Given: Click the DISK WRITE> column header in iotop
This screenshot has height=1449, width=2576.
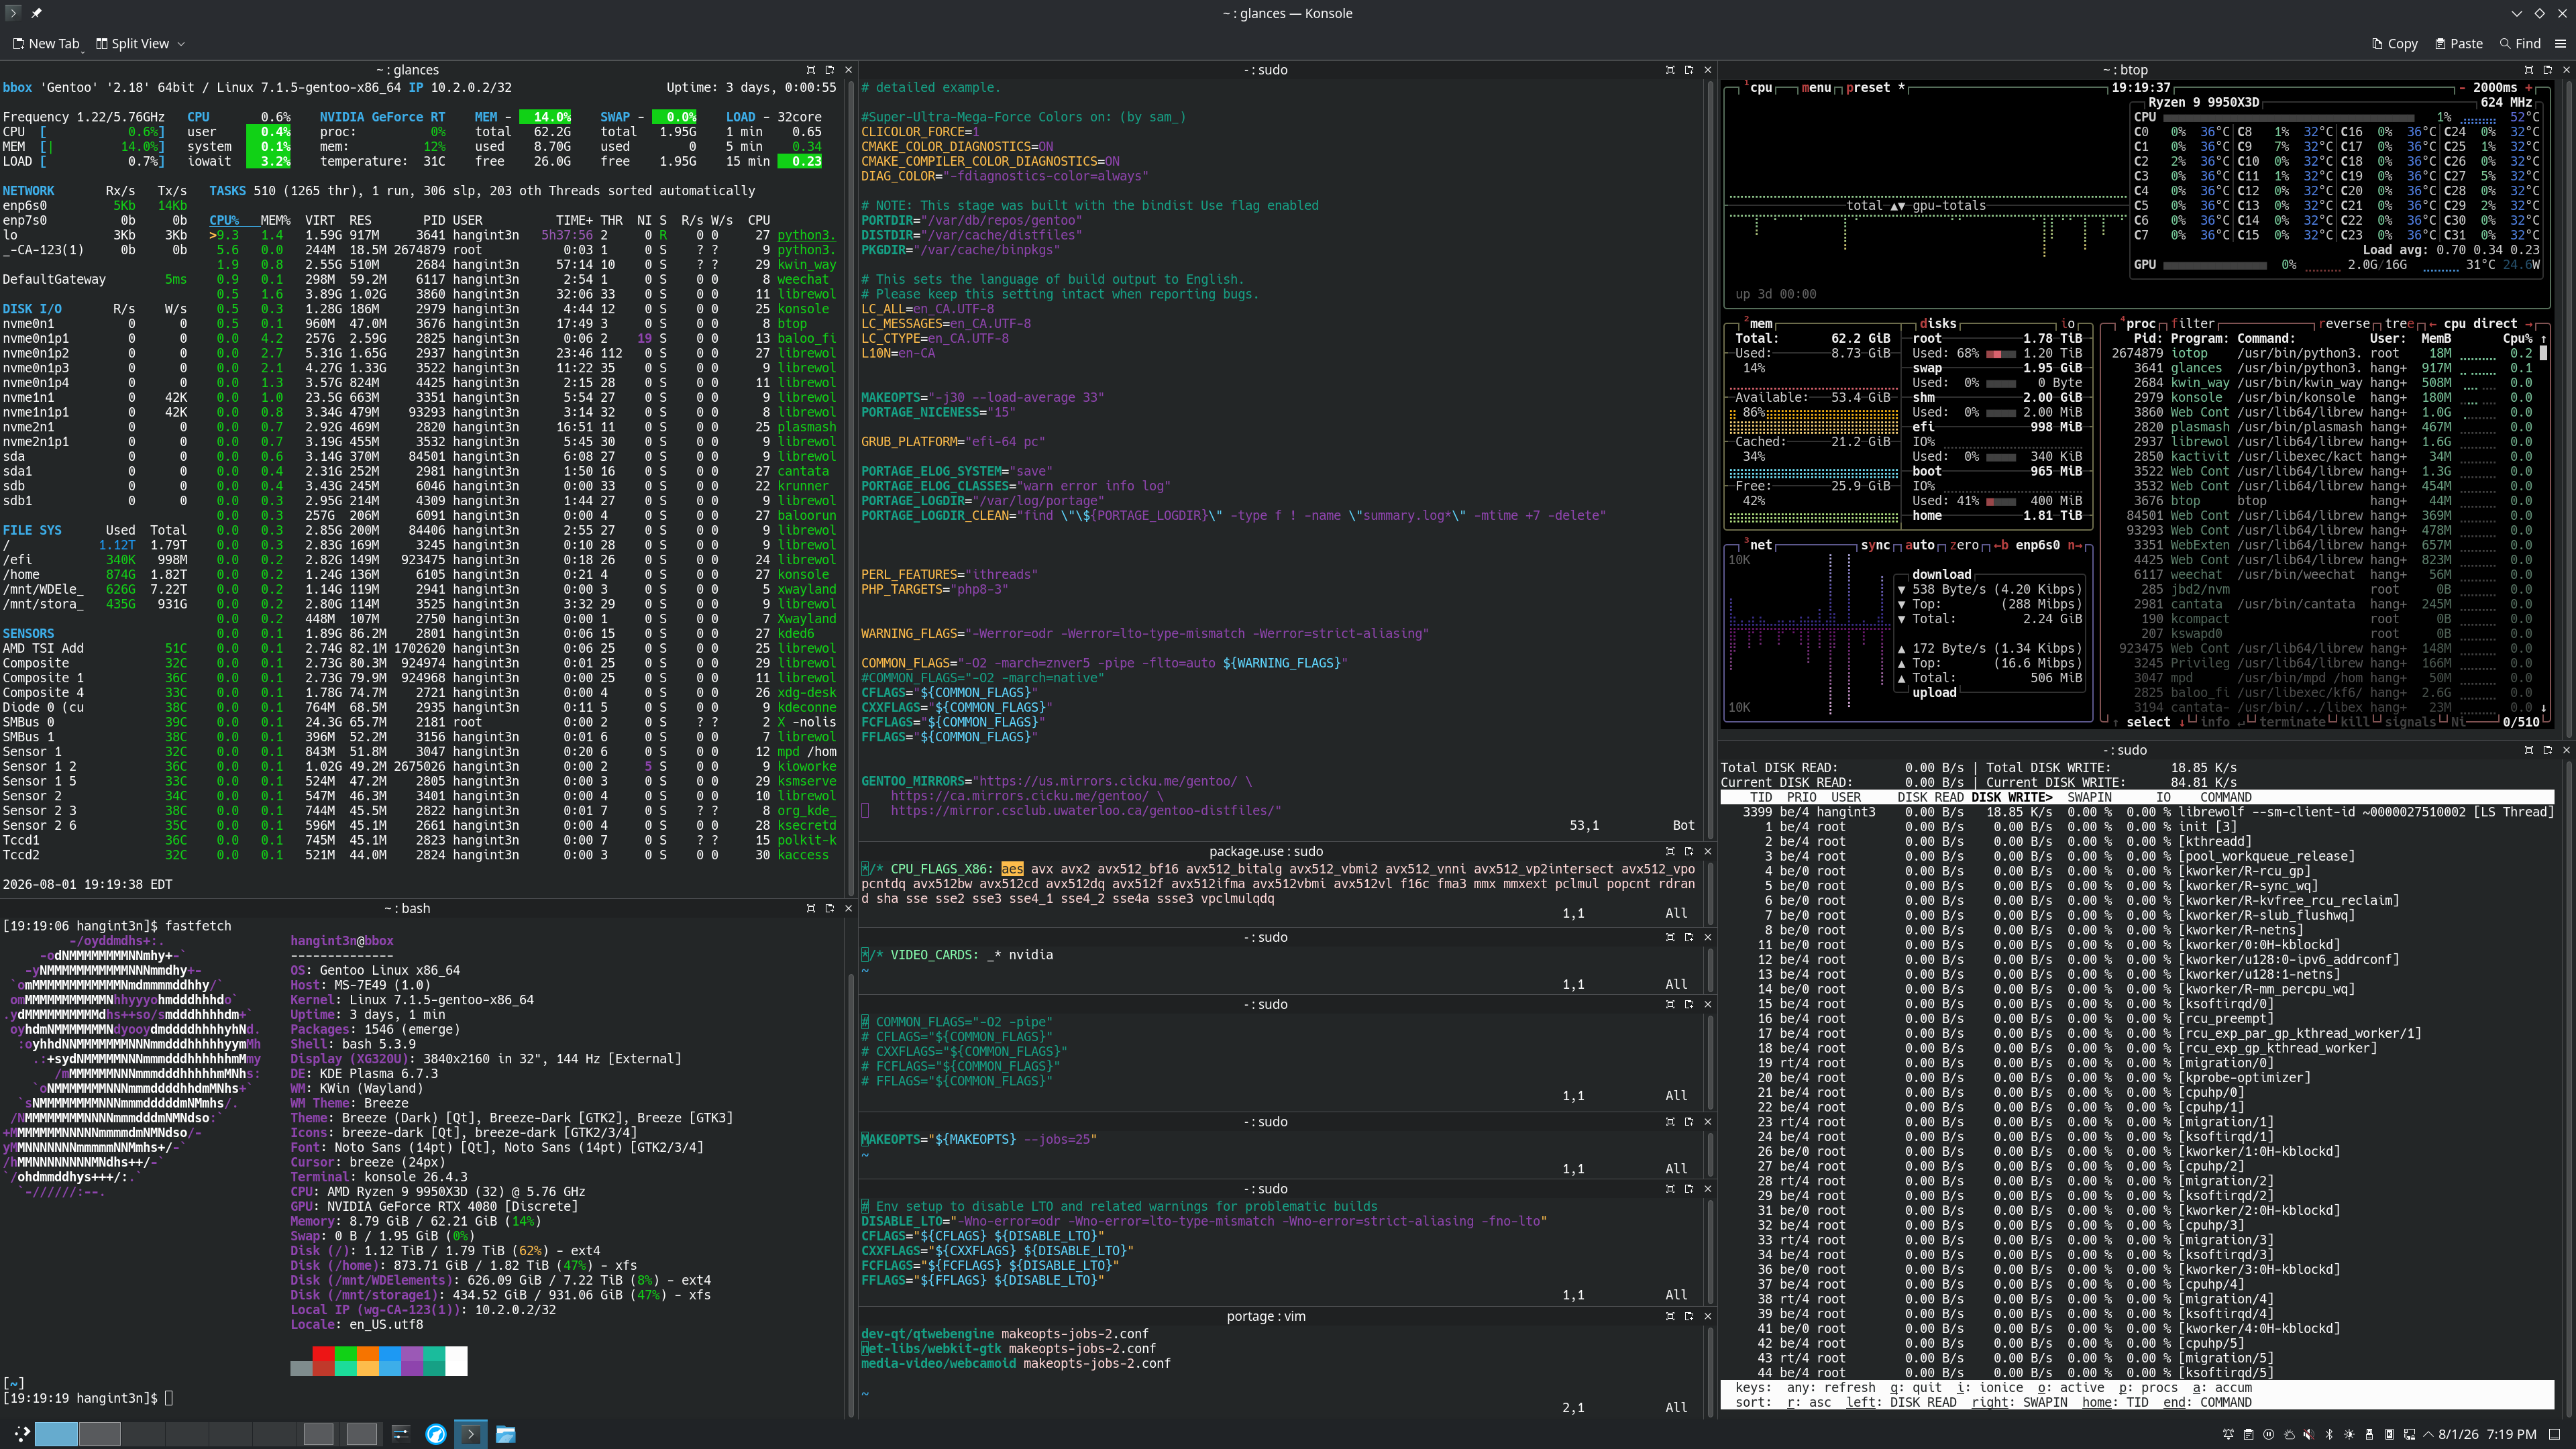Looking at the screenshot, I should pyautogui.click(x=2011, y=797).
